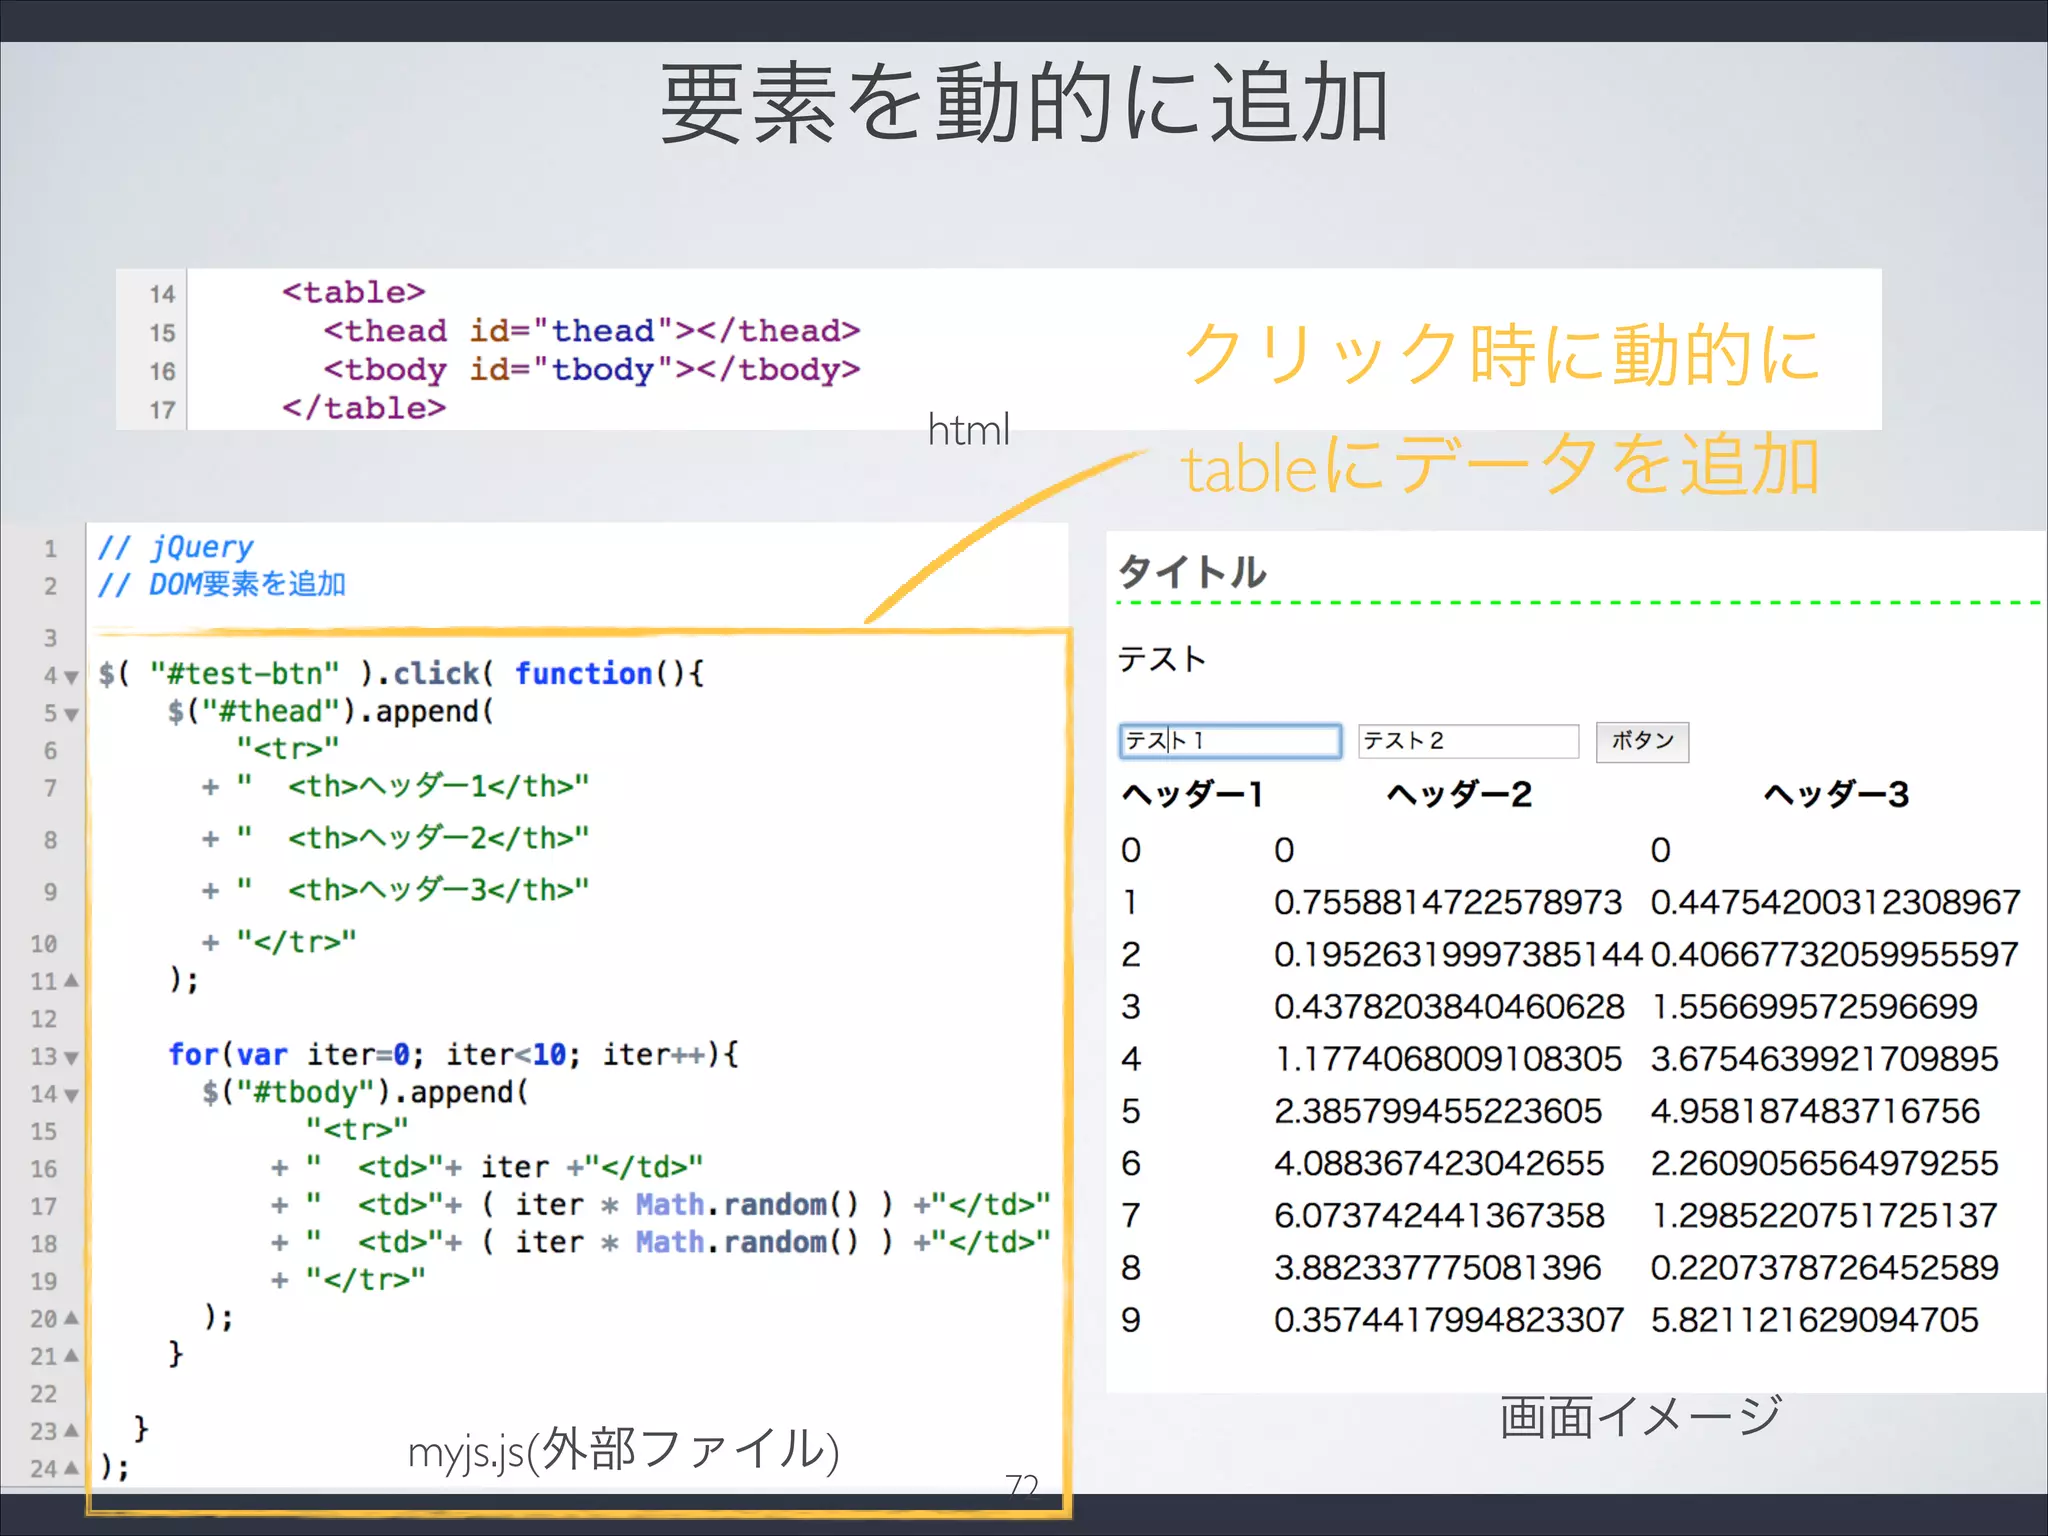
Task: Click the closing </table> tag line
Action: [x=364, y=408]
